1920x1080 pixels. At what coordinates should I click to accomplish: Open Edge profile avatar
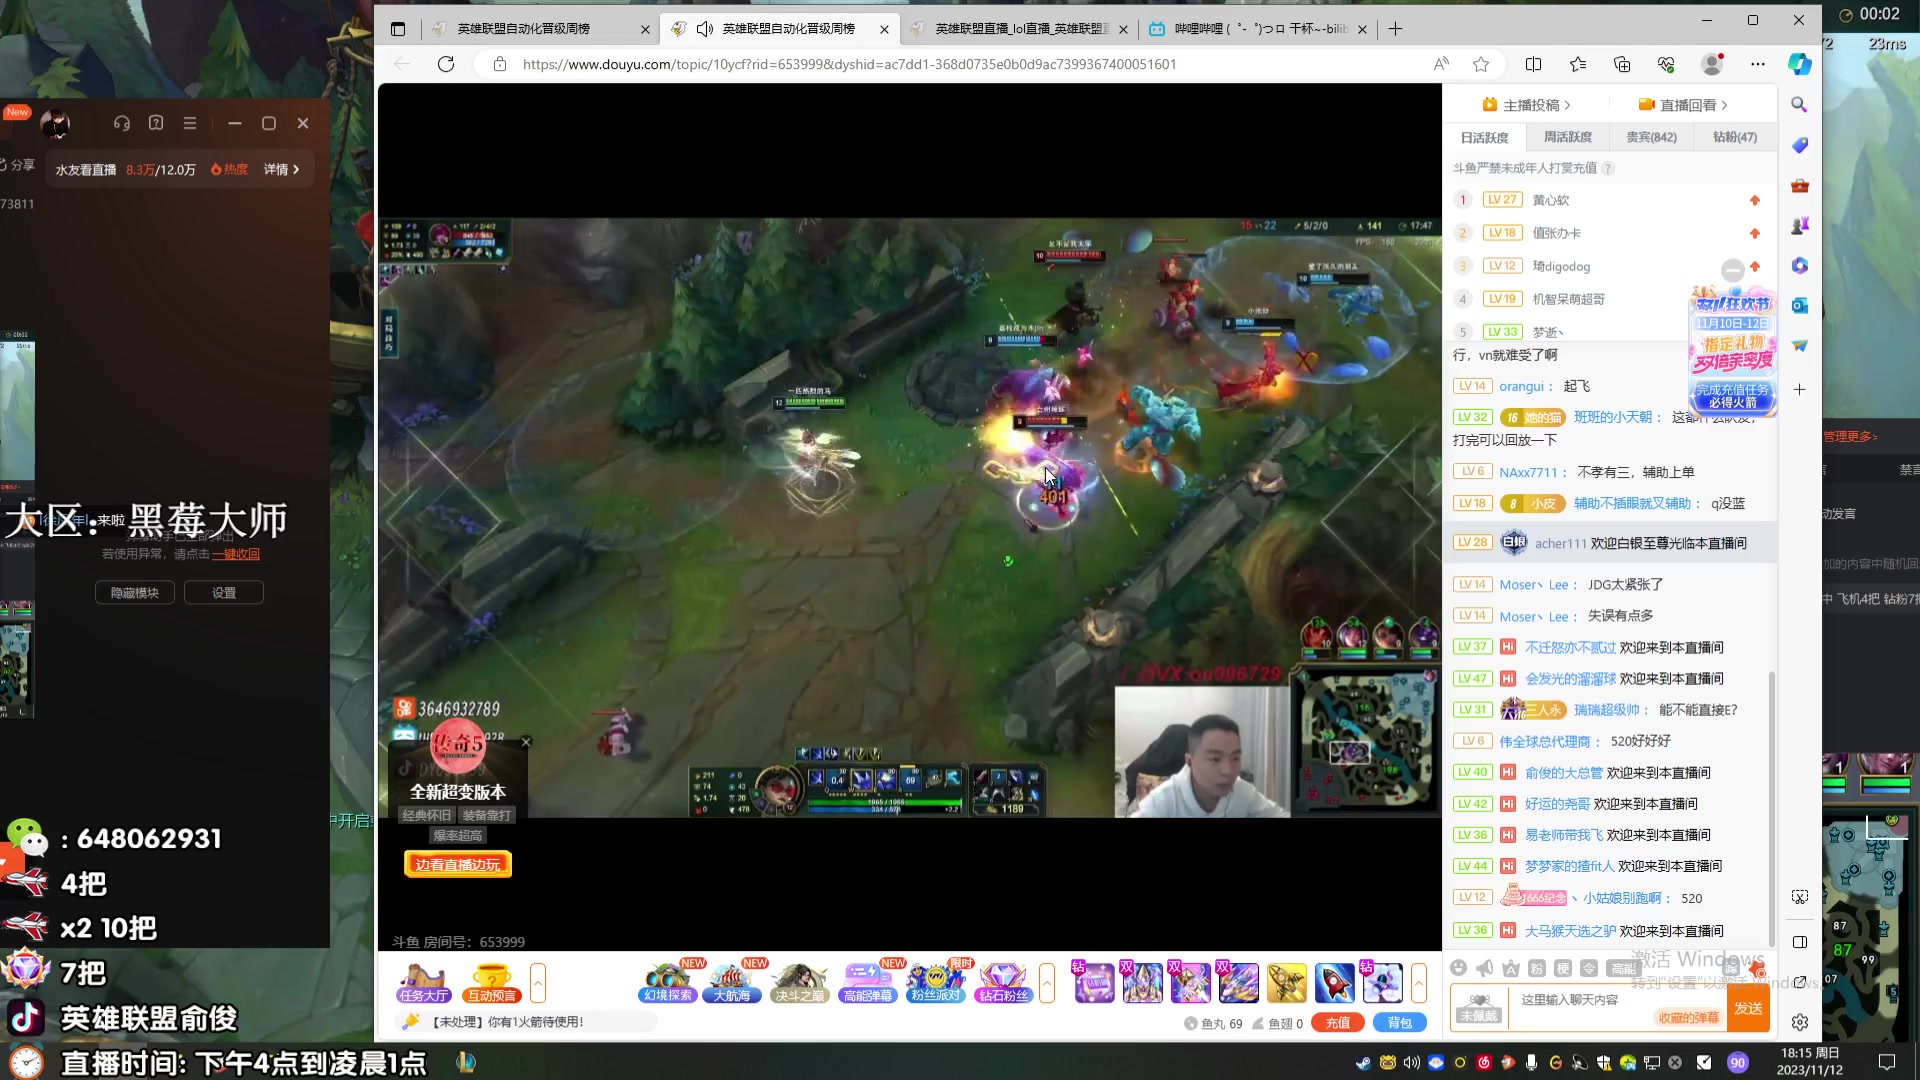pyautogui.click(x=1712, y=64)
